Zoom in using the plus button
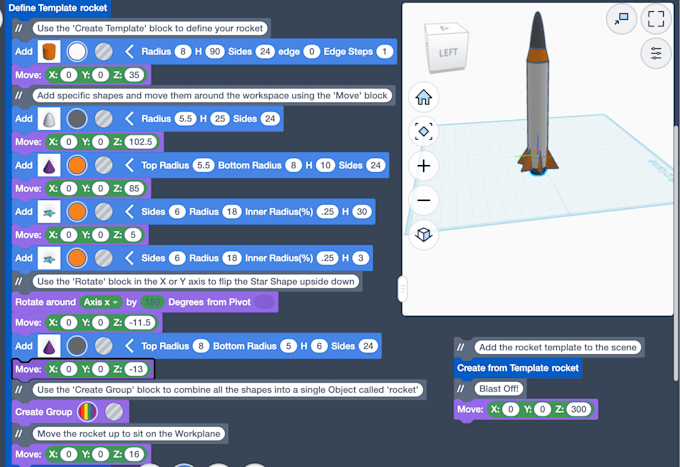The image size is (680, 467). click(x=424, y=166)
